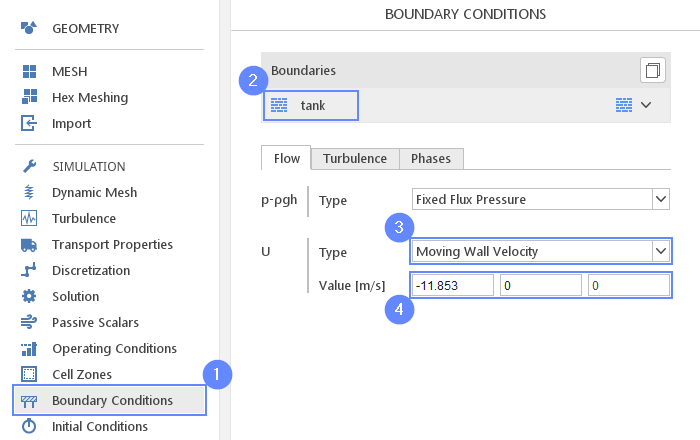Click the wall icon beside tank name

point(279,105)
